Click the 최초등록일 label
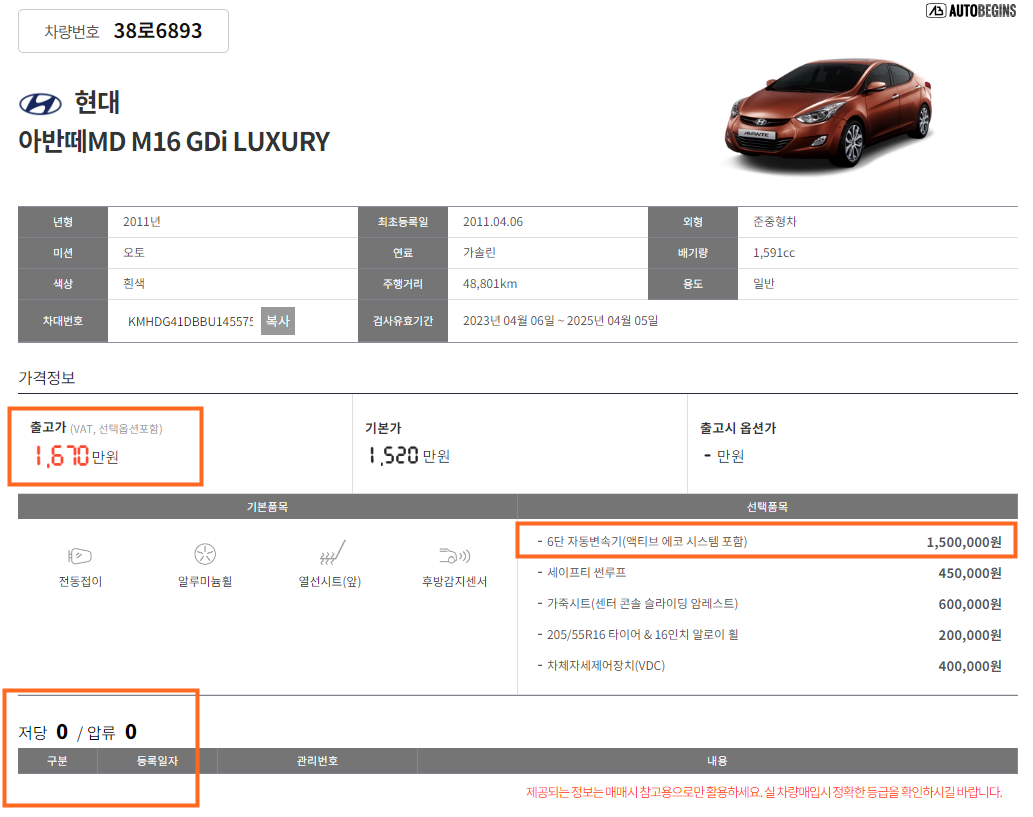 click(403, 222)
